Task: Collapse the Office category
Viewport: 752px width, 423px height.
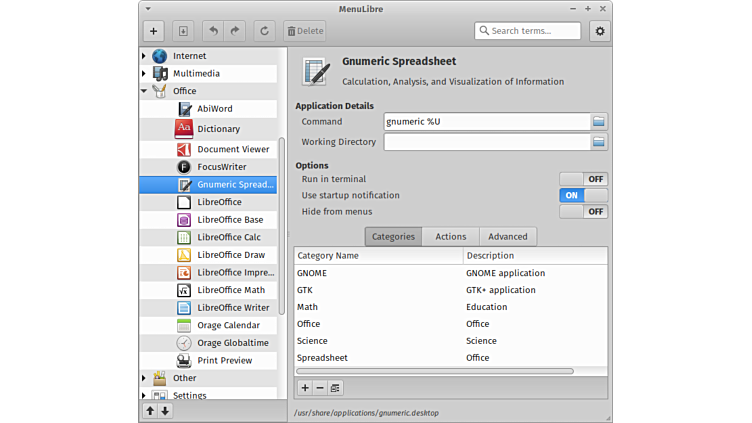Action: click(x=144, y=91)
